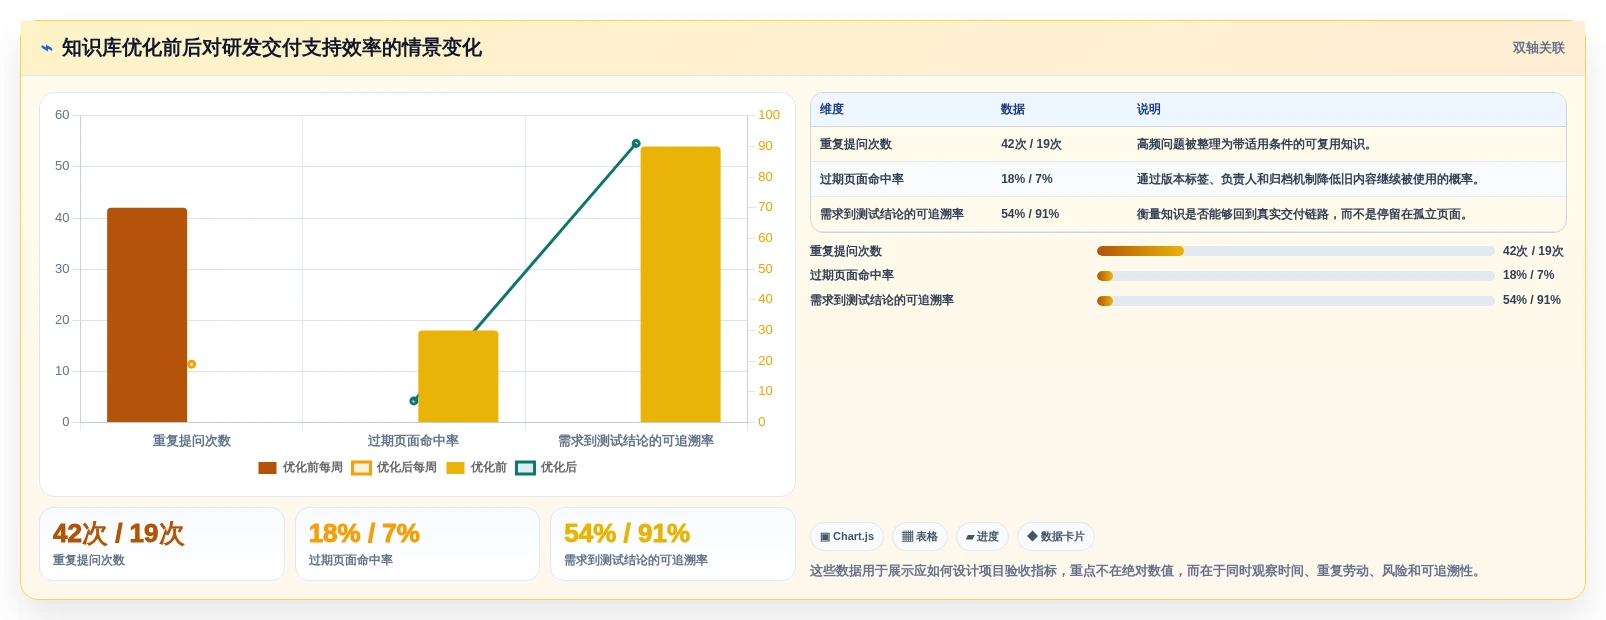Click description 高频问题被整理为带适用条件的可复用知识
Viewport: 1606px width, 620px height.
[x=1257, y=144]
